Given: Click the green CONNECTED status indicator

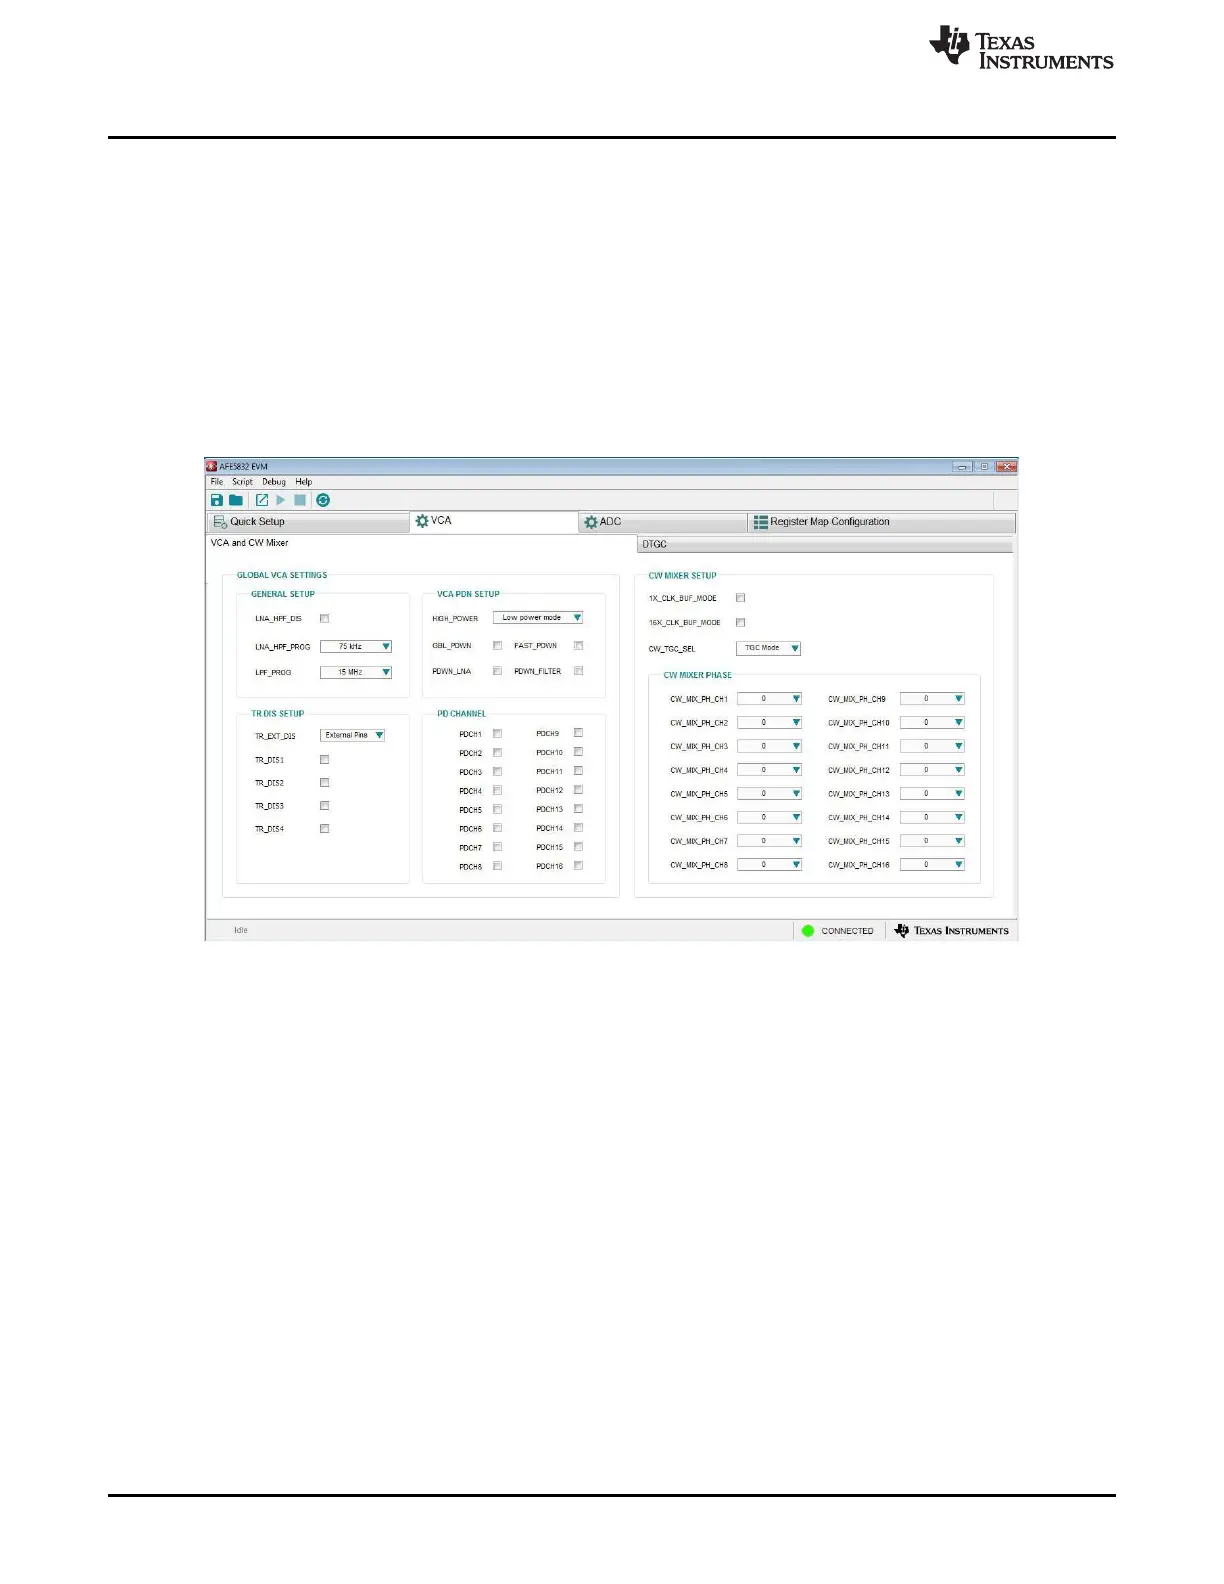Looking at the screenshot, I should 808,931.
